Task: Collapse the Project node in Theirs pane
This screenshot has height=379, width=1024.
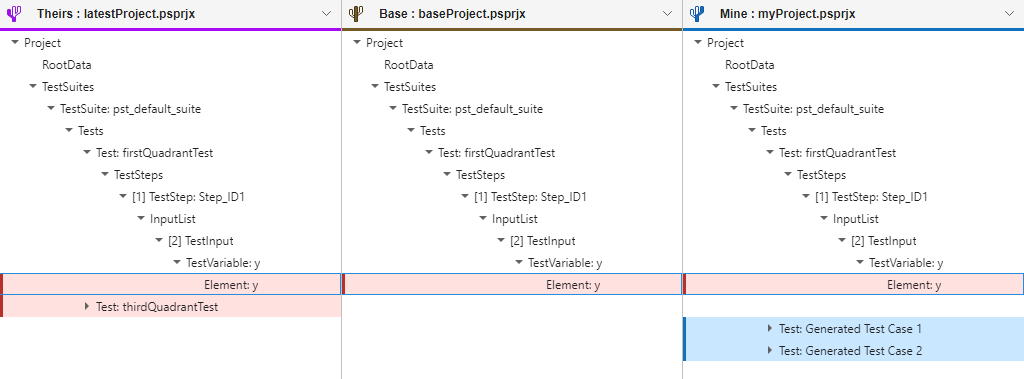Action: point(15,42)
